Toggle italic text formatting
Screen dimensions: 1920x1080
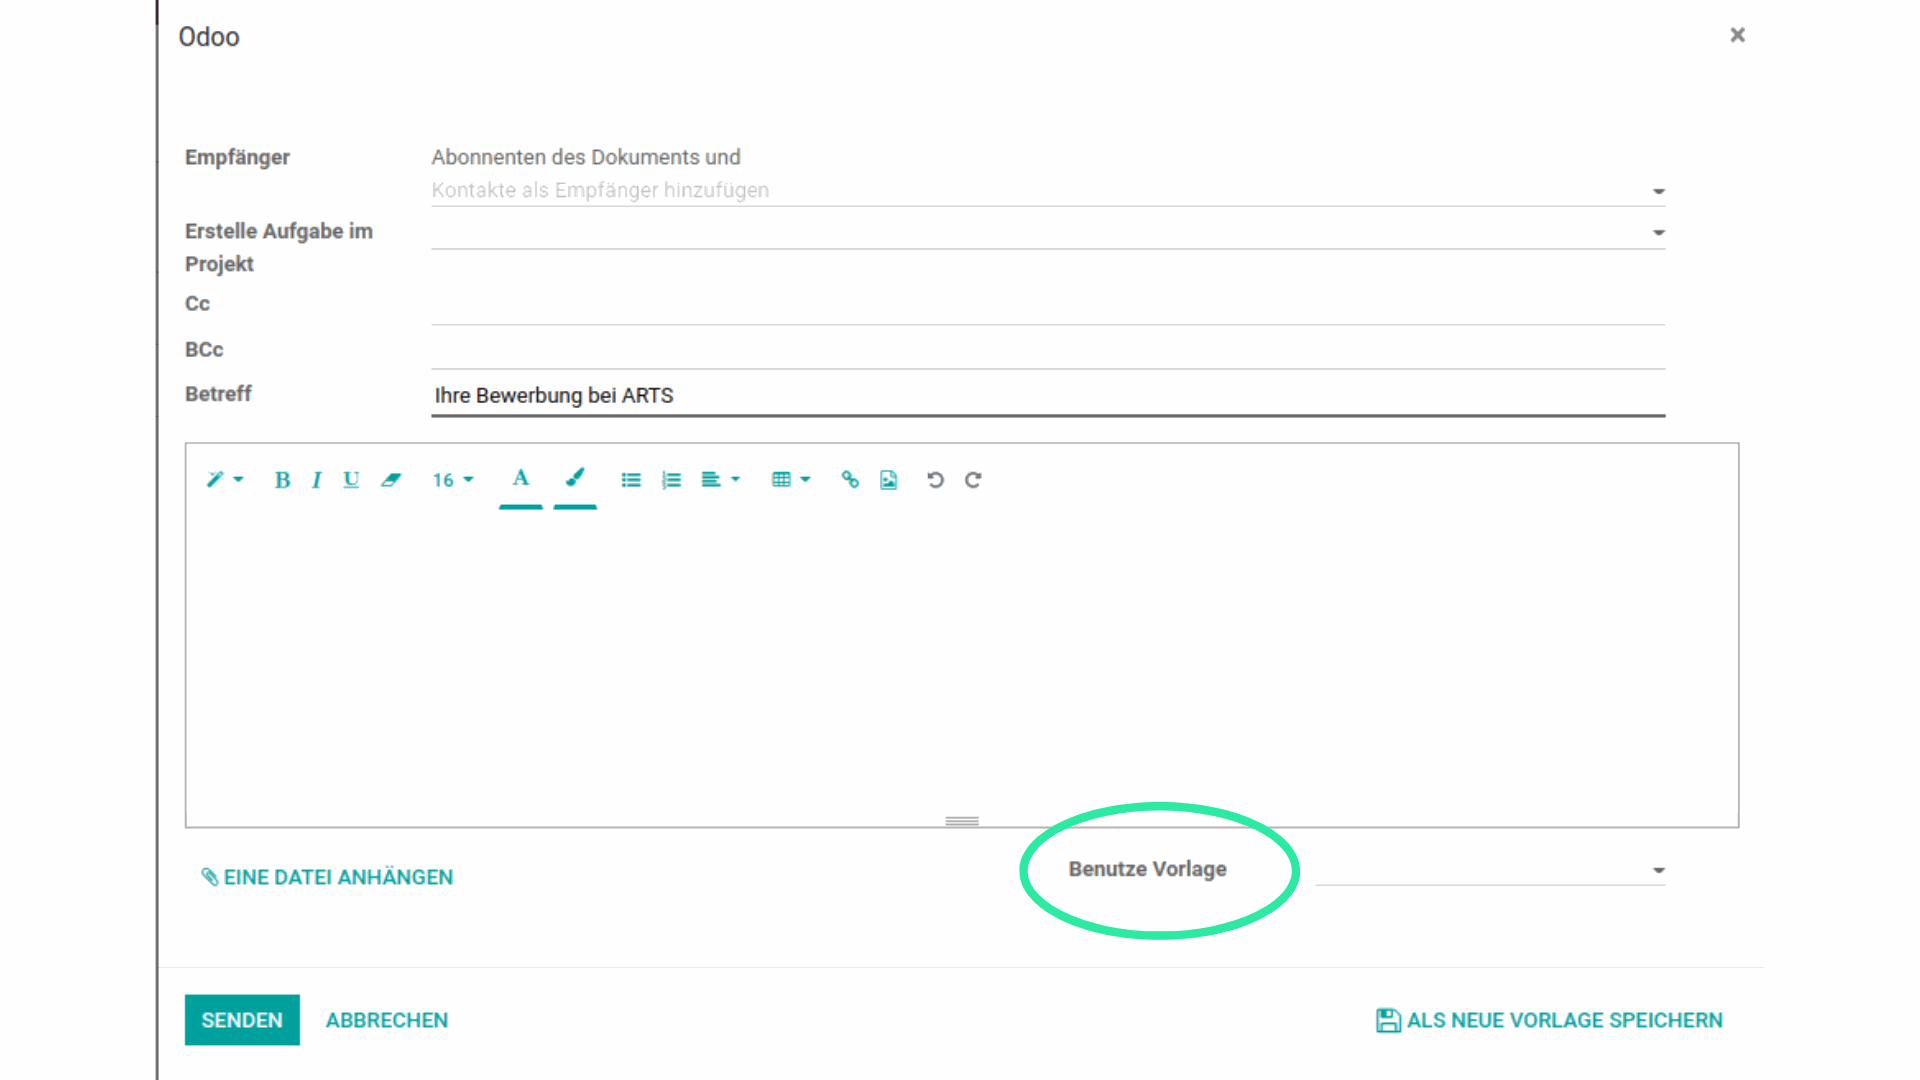pyautogui.click(x=316, y=480)
